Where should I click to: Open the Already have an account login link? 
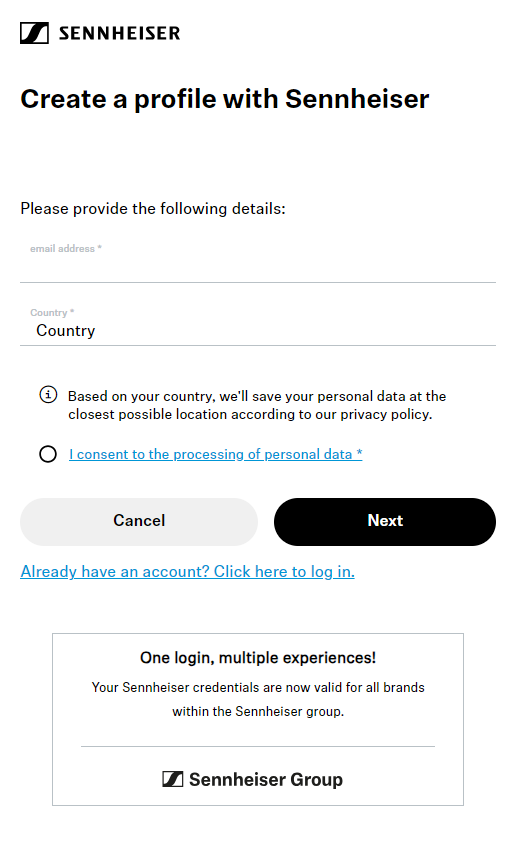pyautogui.click(x=188, y=572)
